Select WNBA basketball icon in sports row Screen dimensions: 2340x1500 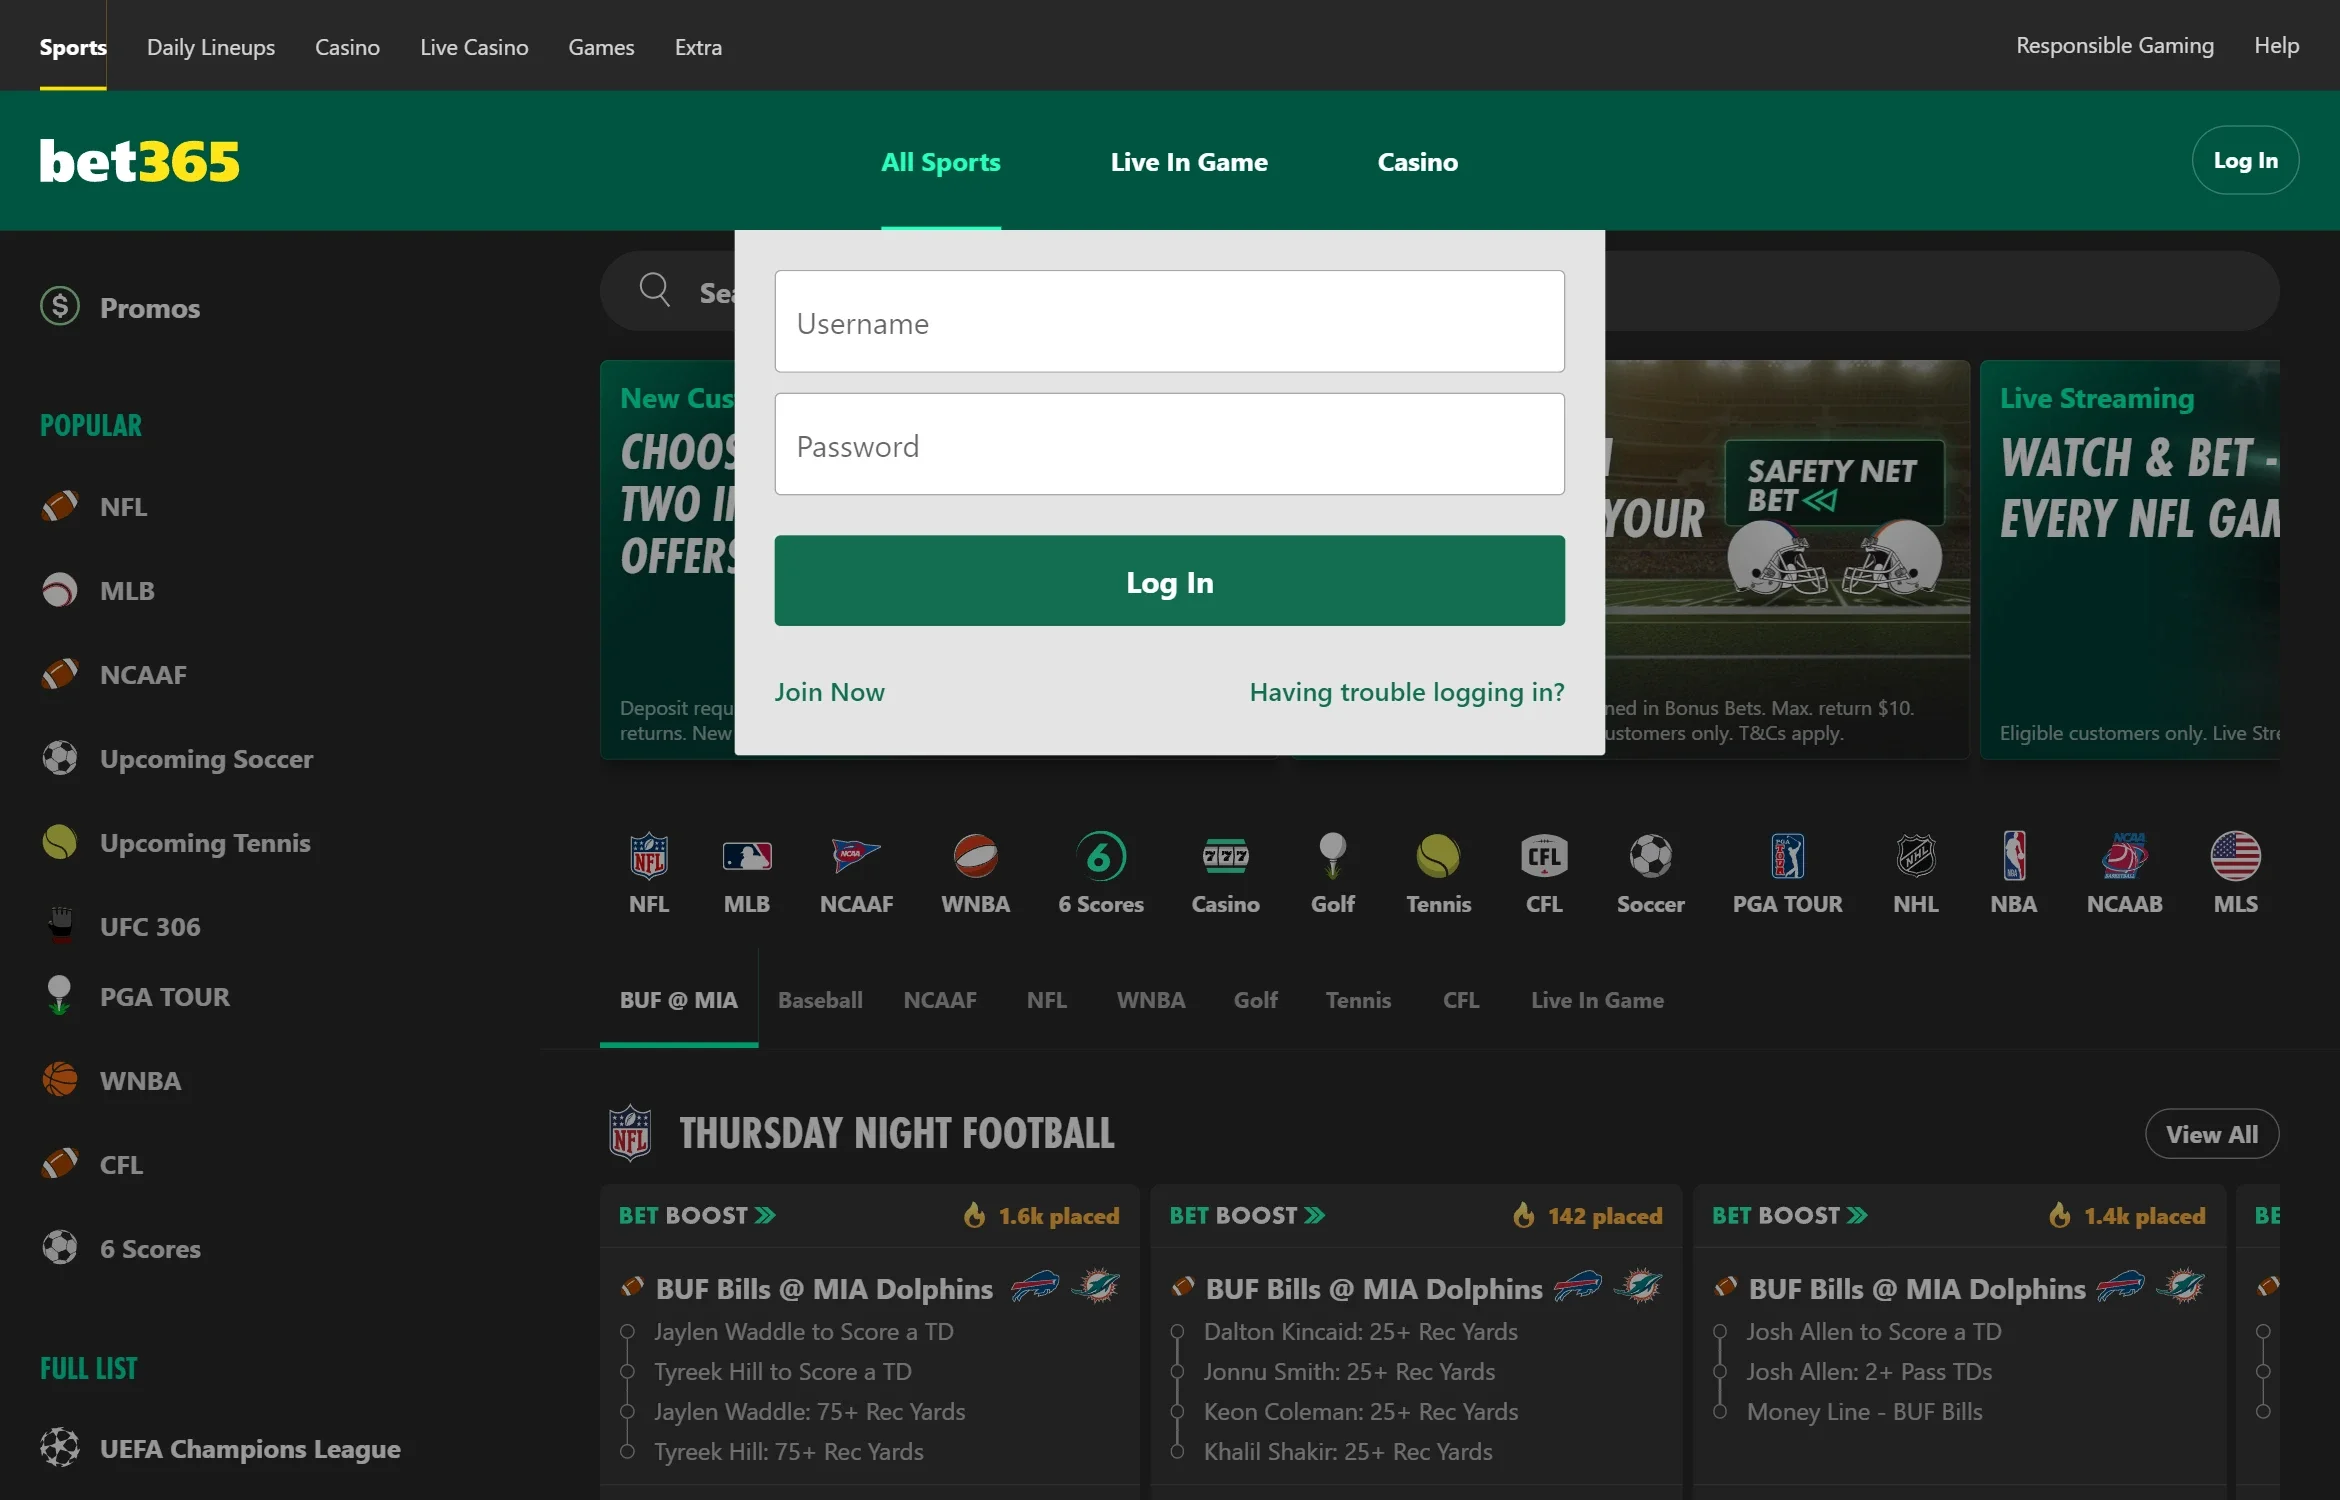975,856
